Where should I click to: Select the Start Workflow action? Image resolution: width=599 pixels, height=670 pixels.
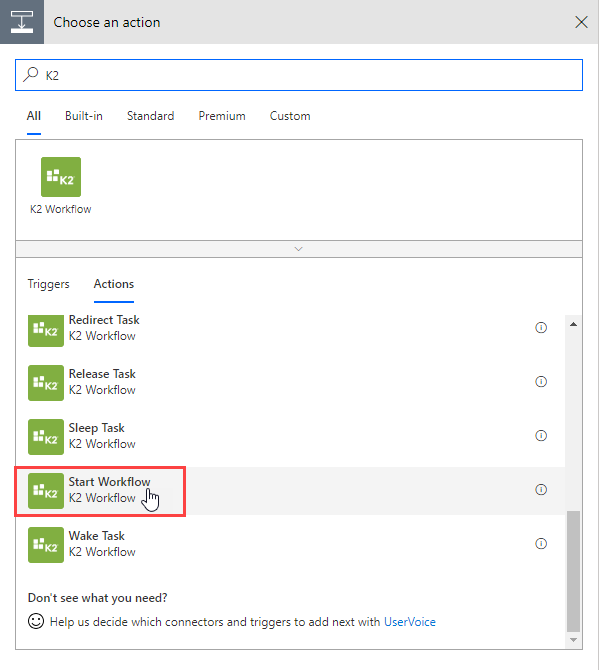coord(290,491)
